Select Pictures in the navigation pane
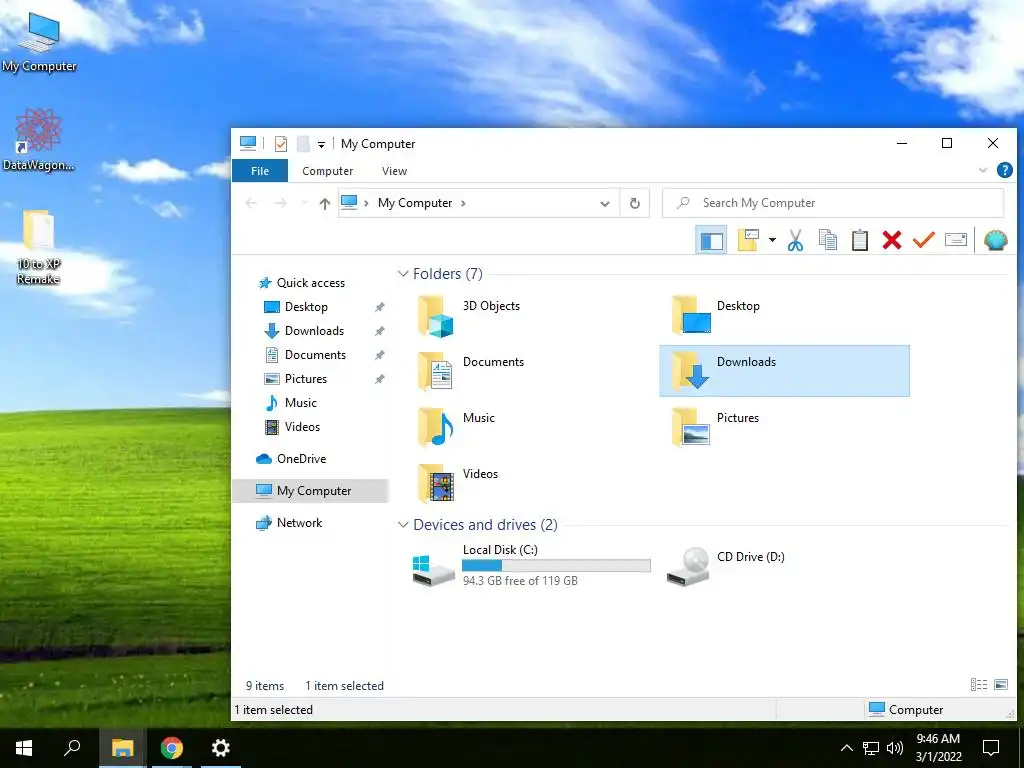The image size is (1024, 768). pyautogui.click(x=305, y=379)
